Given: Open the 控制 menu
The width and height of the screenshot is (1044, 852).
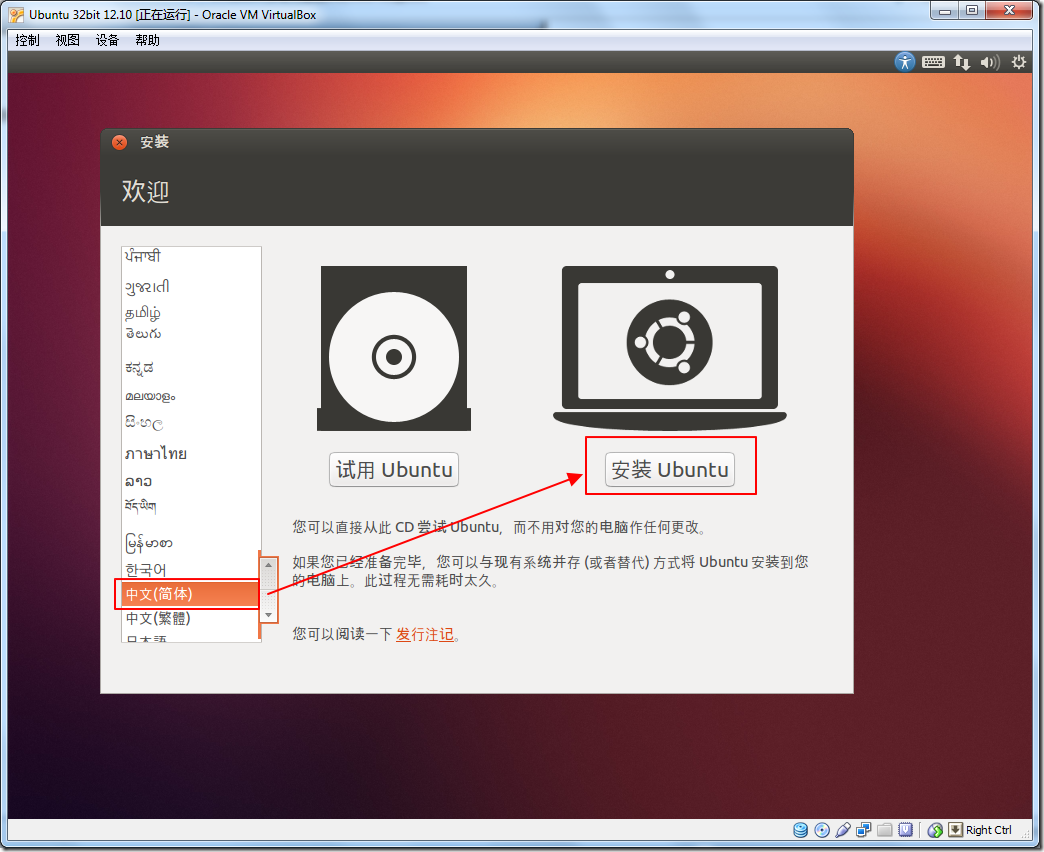Looking at the screenshot, I should click(27, 40).
